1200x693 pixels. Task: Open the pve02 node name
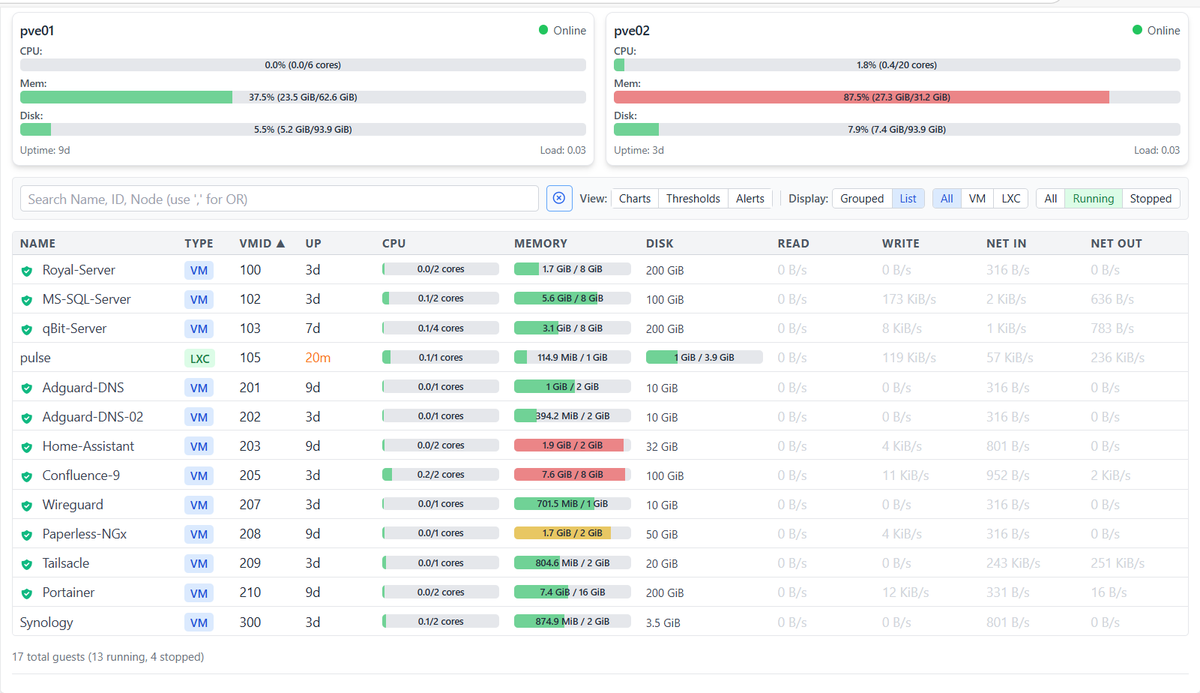click(x=632, y=31)
